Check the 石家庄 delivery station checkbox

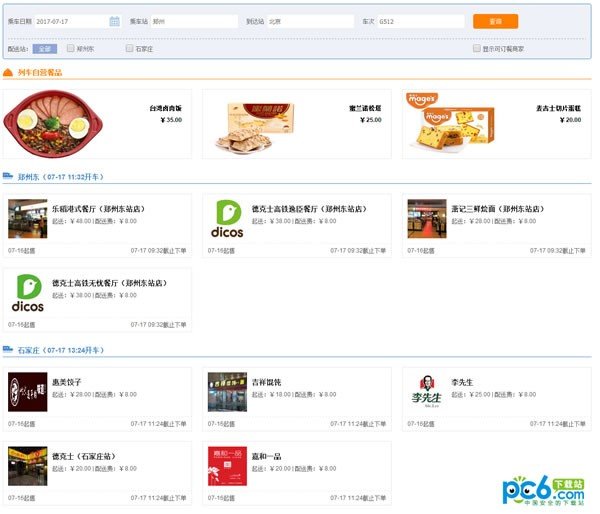[x=129, y=48]
